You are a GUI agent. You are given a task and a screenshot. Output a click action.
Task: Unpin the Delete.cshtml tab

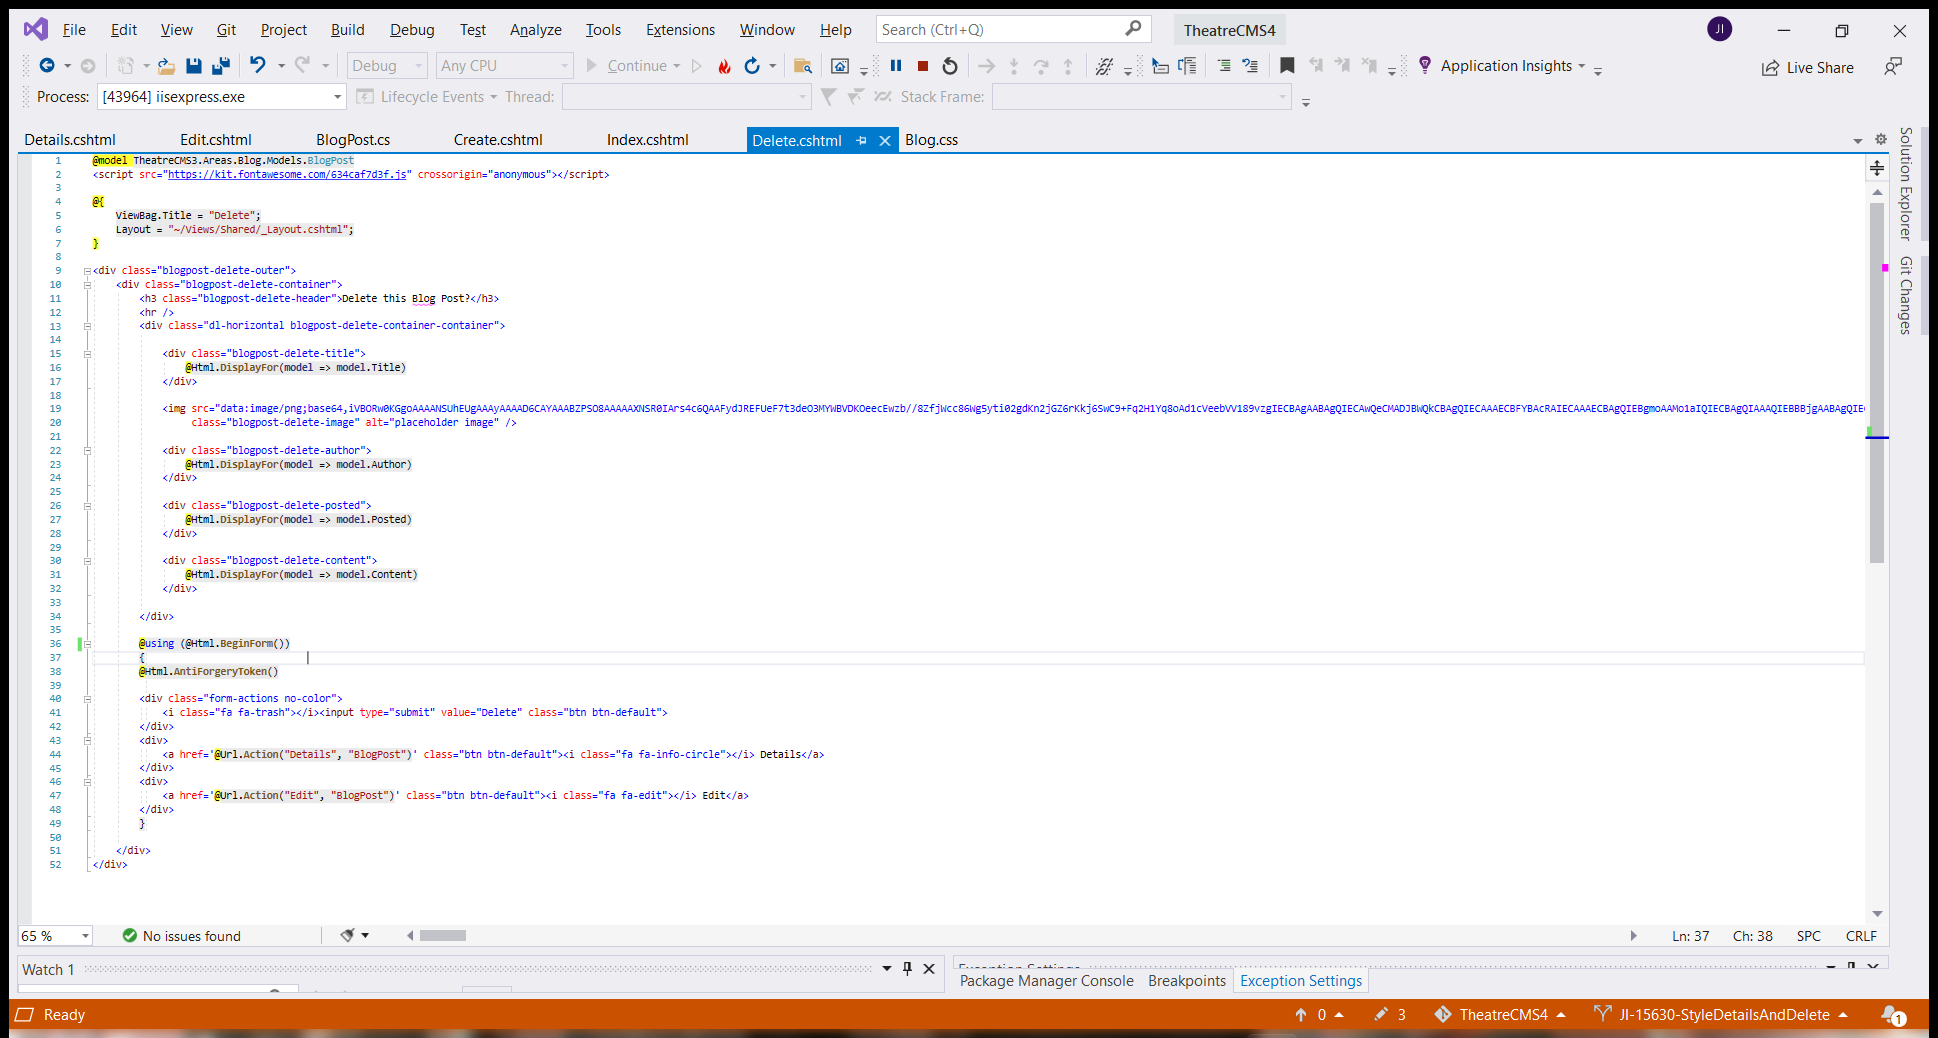pos(861,140)
